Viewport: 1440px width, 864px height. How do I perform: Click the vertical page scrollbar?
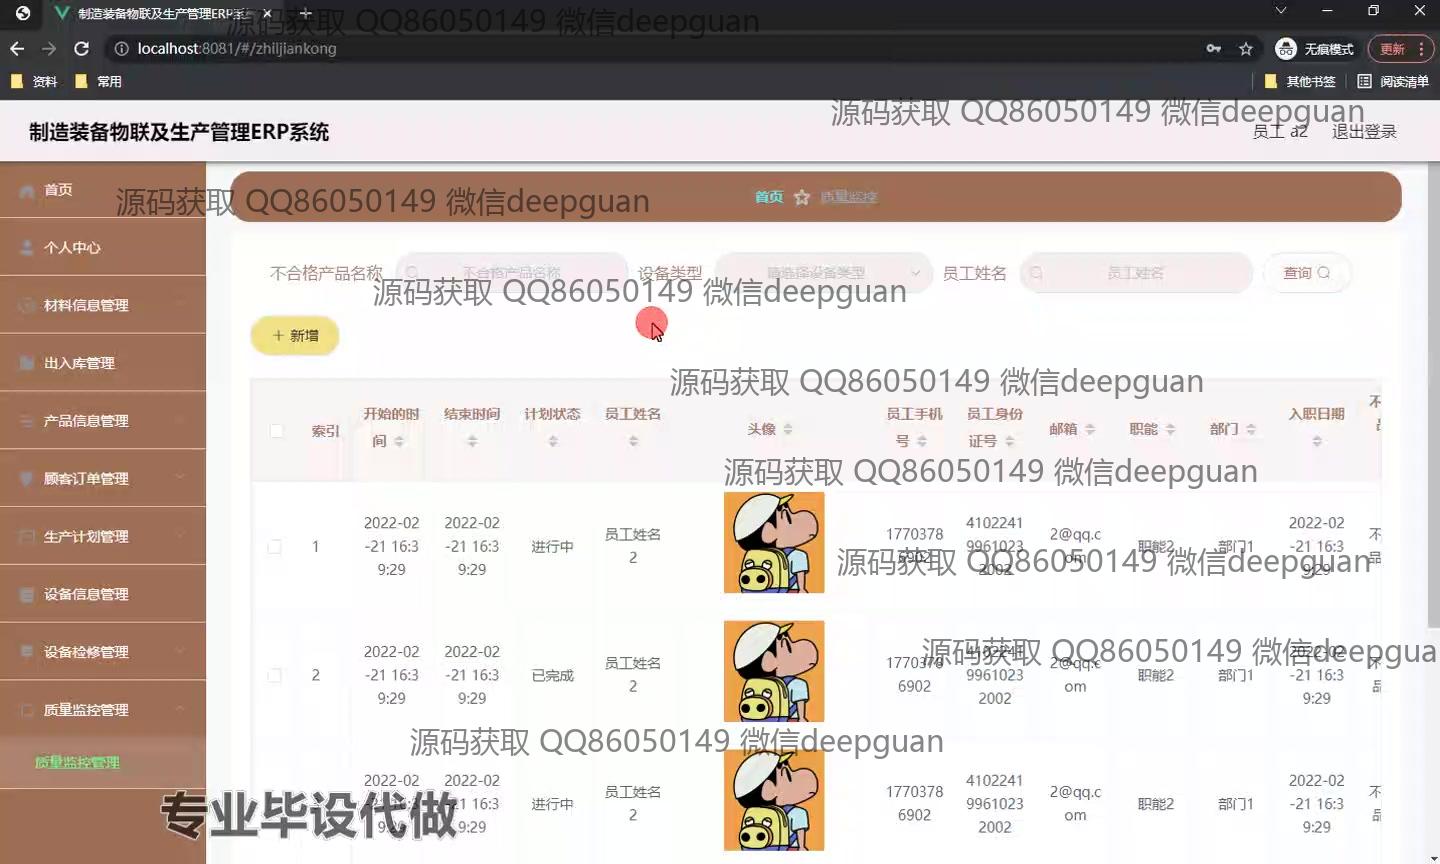(1433, 394)
